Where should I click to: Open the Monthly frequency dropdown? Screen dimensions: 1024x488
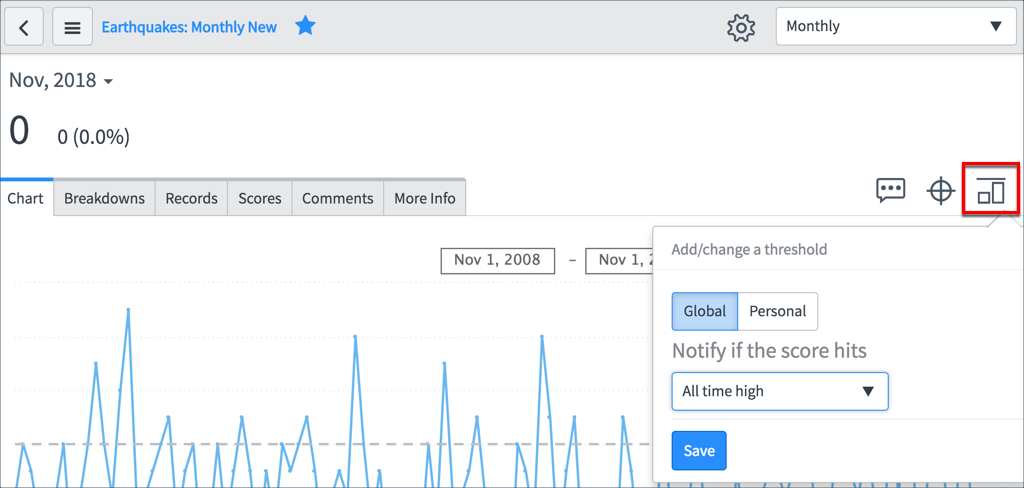894,26
